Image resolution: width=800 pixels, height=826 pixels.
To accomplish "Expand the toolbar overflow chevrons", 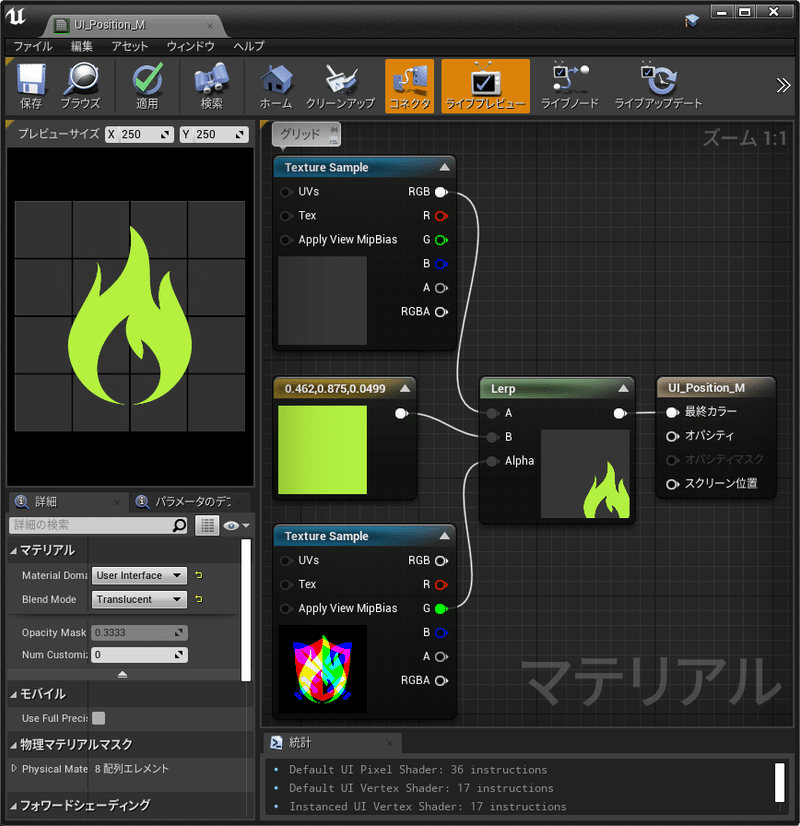I will pyautogui.click(x=783, y=85).
